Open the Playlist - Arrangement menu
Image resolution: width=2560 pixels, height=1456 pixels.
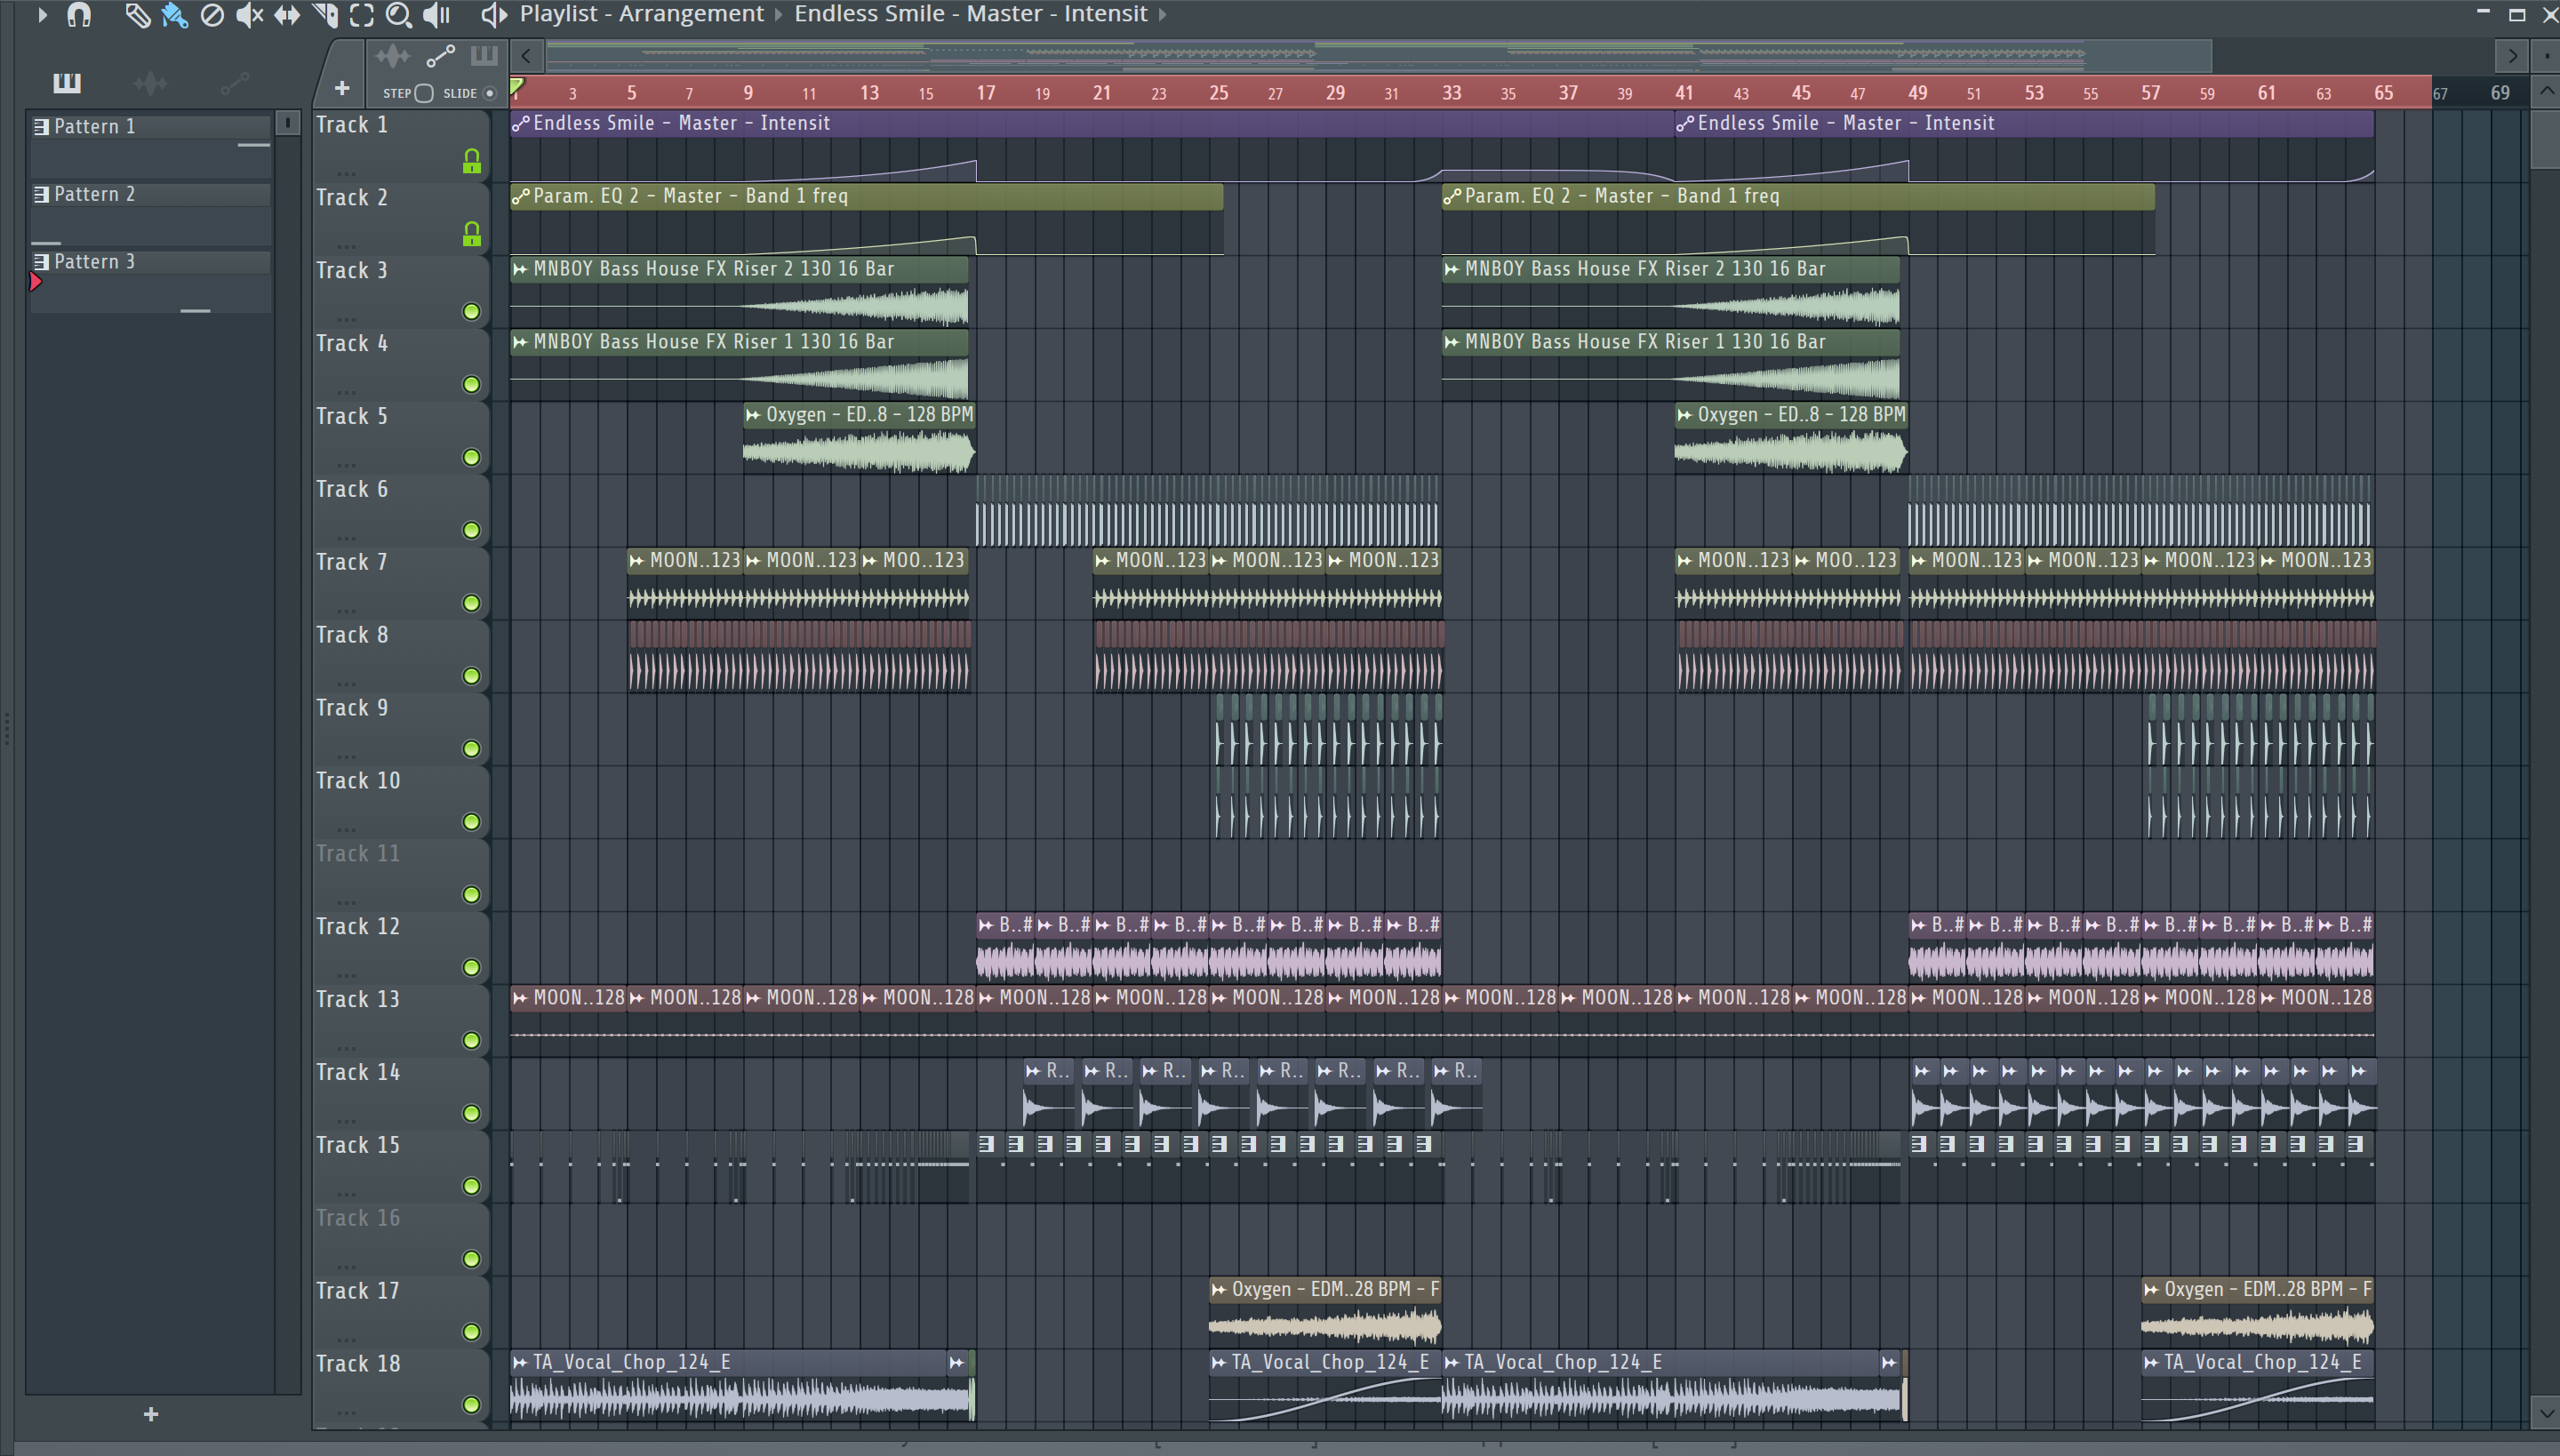641,14
